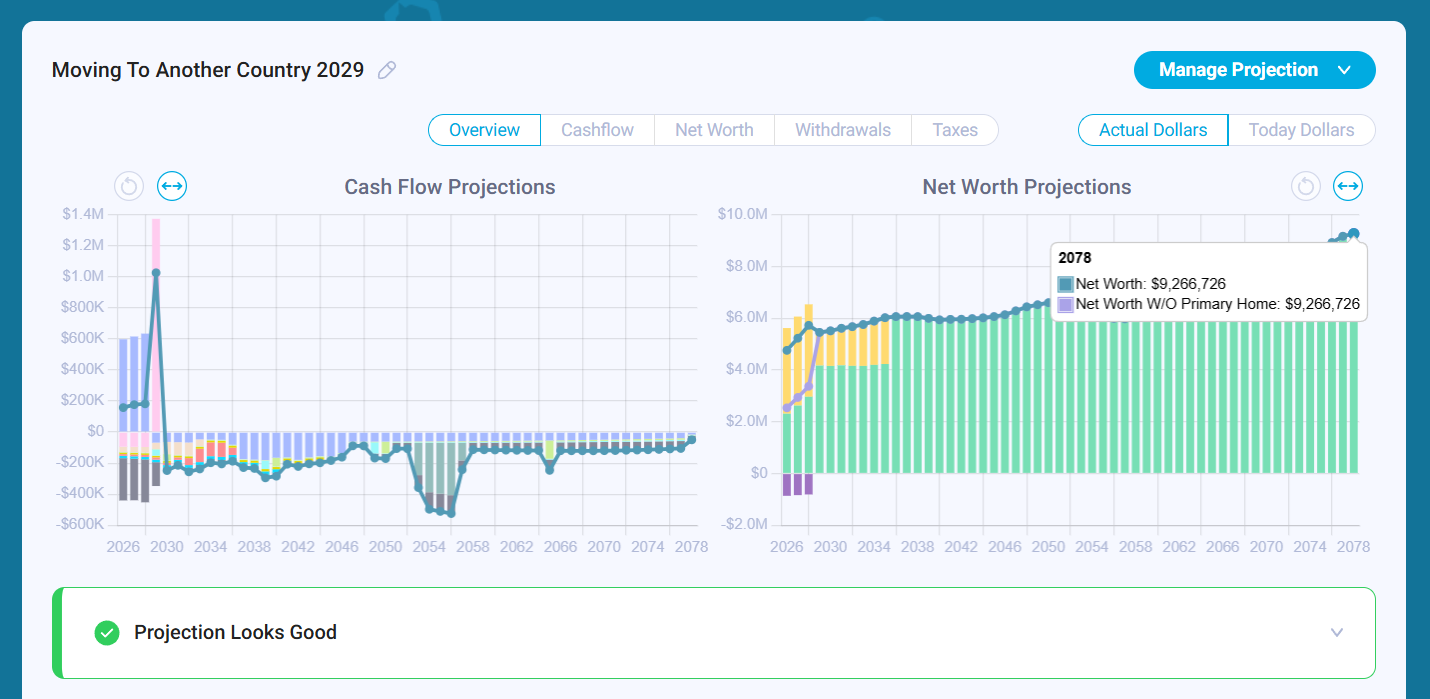Click the Projection Looks Good label
Screen dimensions: 1430x699
pyautogui.click(x=235, y=632)
